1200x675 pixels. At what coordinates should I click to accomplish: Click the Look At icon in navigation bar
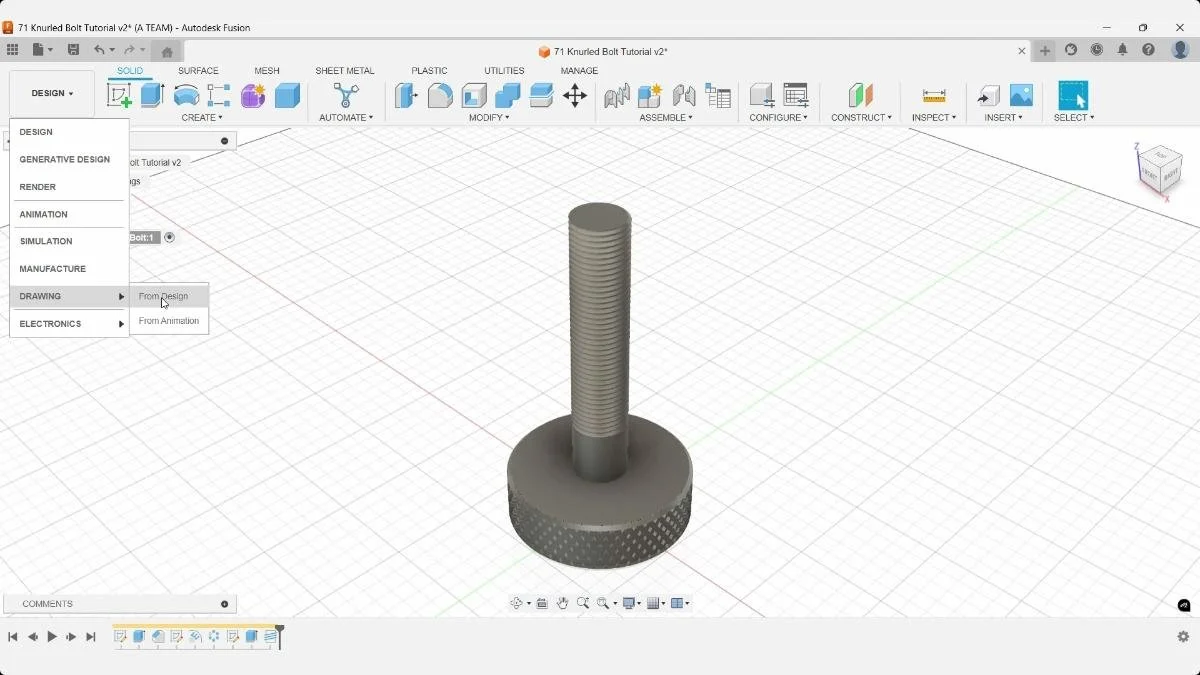[542, 603]
